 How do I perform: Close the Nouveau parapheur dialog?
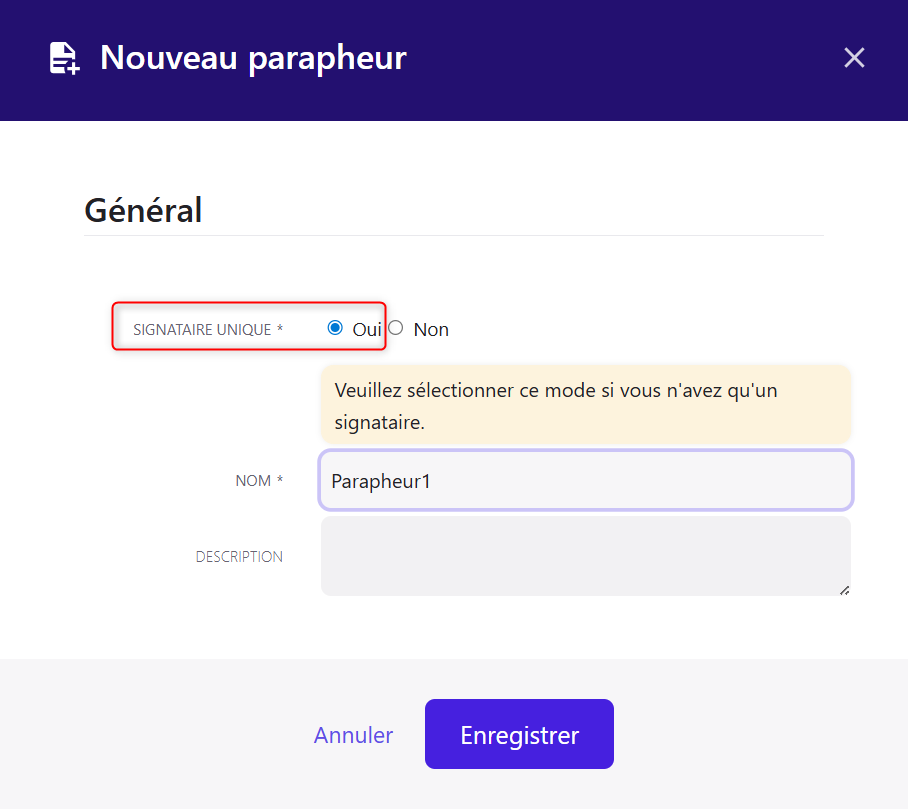coord(854,58)
